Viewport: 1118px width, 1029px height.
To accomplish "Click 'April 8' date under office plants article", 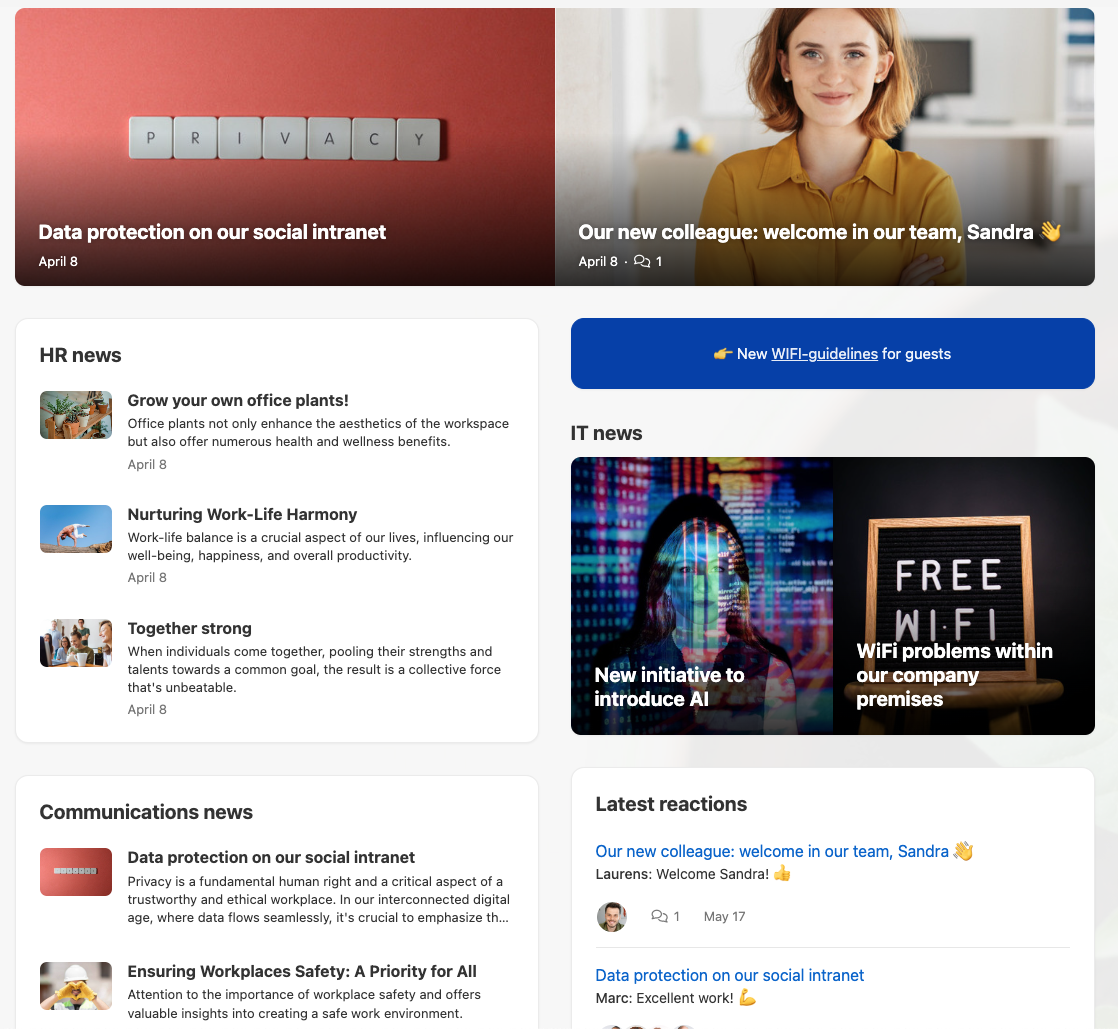I will point(147,464).
